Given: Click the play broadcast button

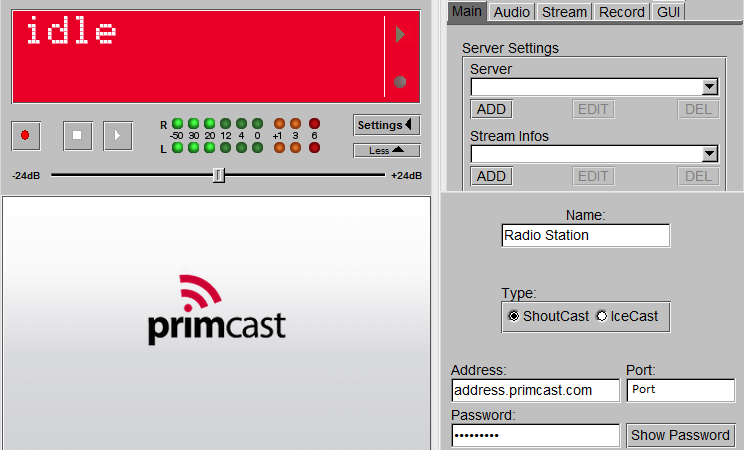Looking at the screenshot, I should point(118,136).
